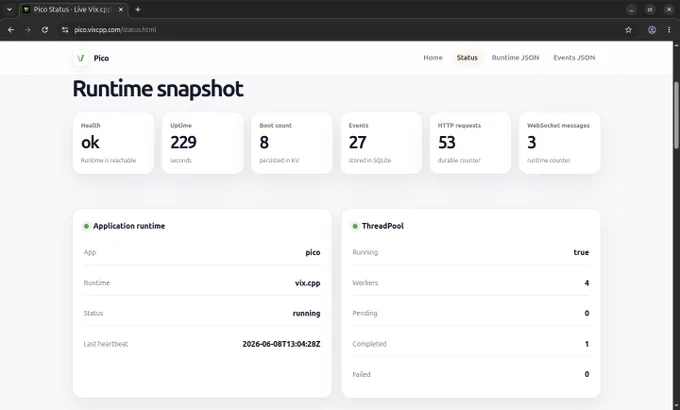Click the Workers value 4

coord(587,283)
